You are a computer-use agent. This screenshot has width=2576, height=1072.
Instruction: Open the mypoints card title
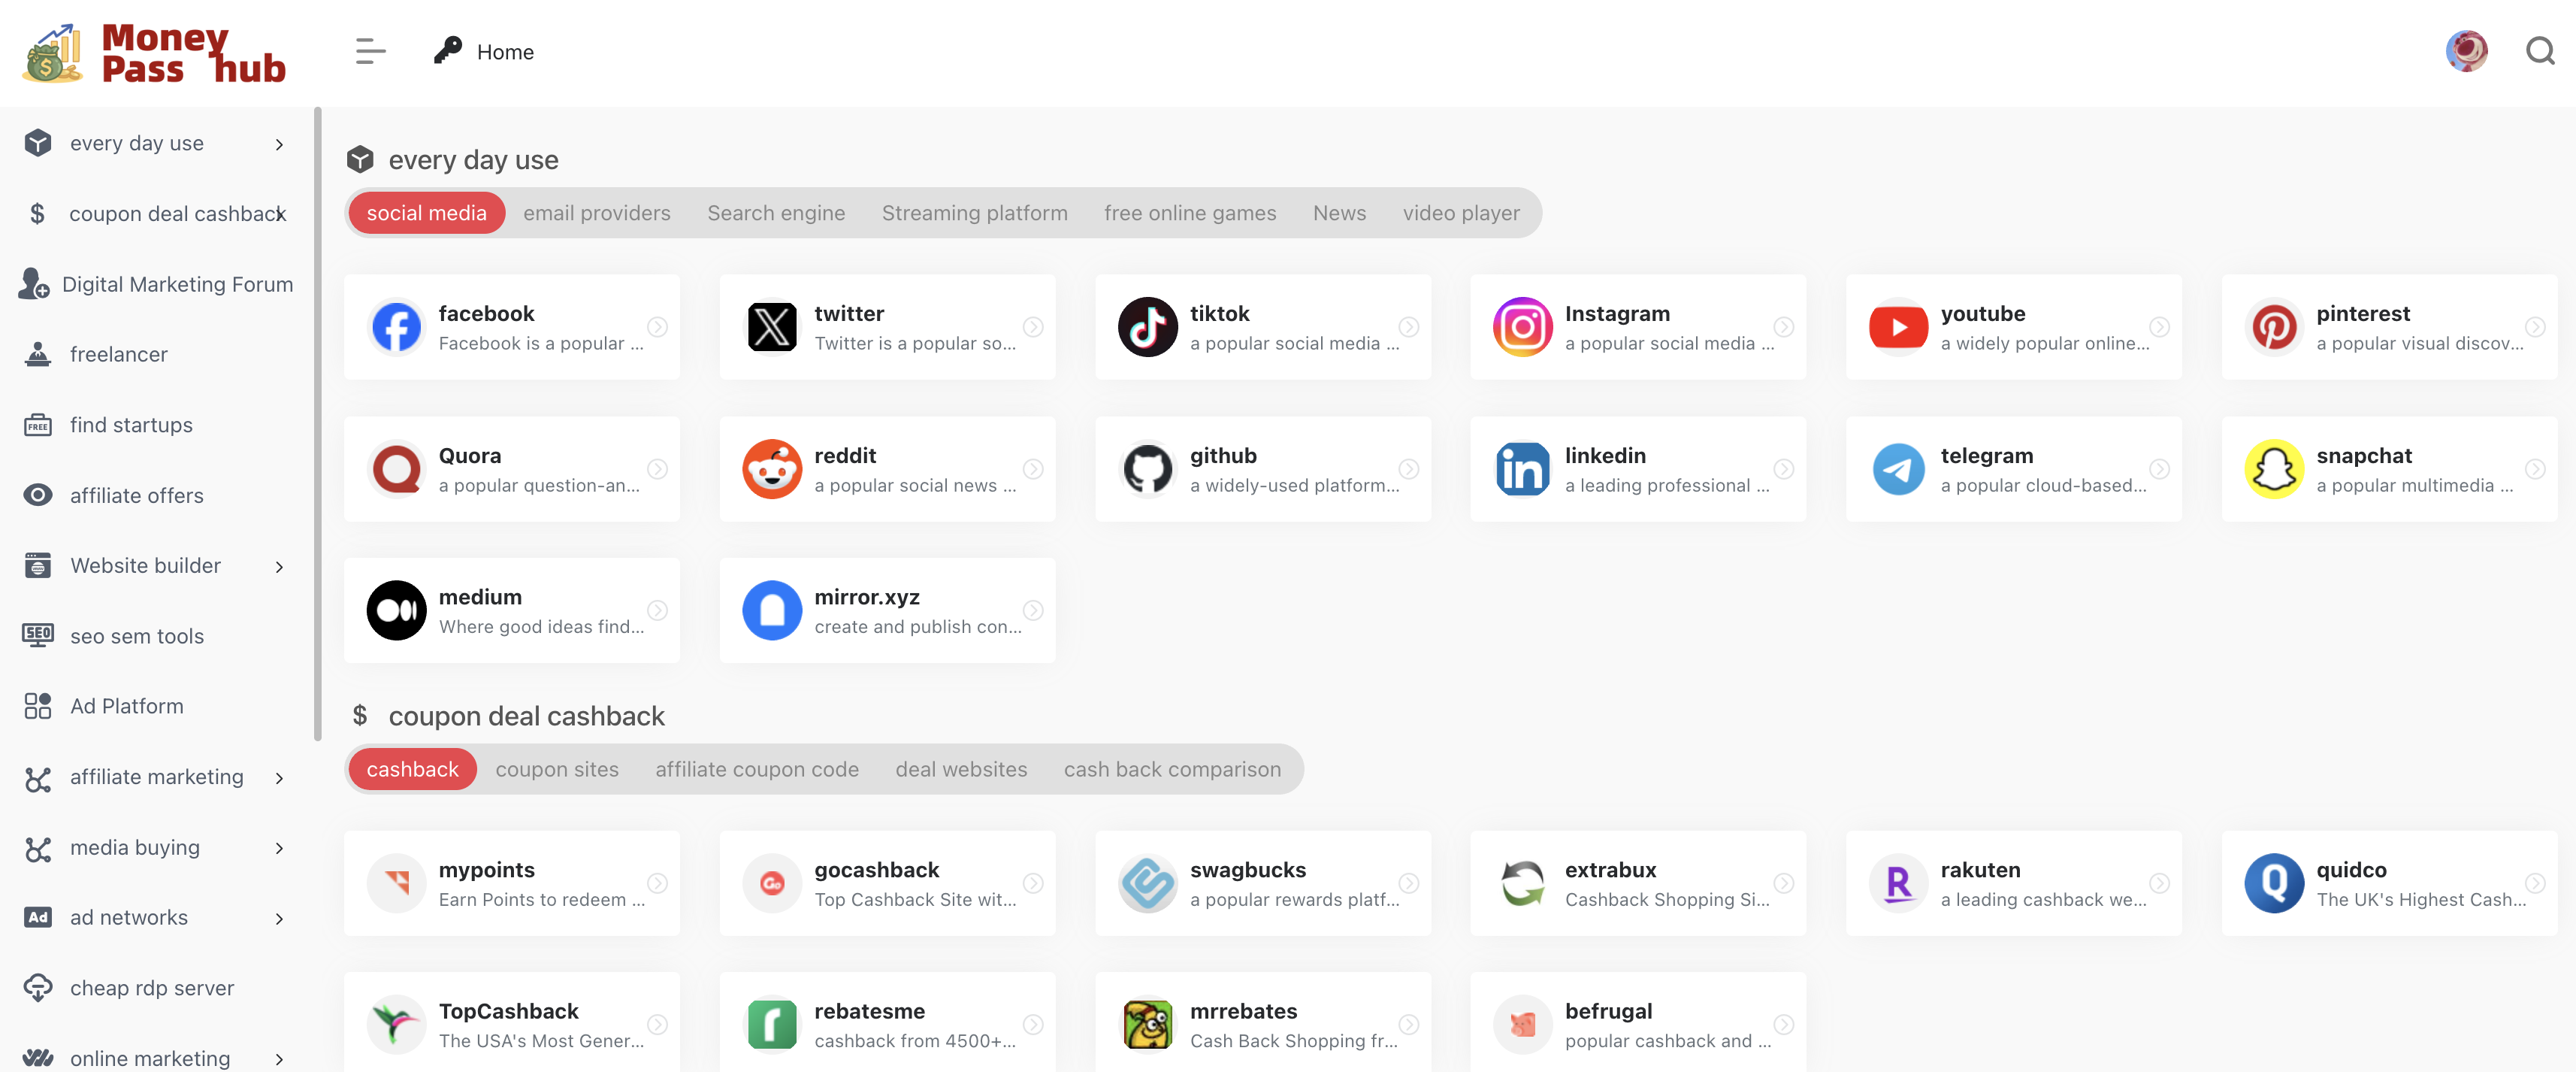tap(487, 870)
